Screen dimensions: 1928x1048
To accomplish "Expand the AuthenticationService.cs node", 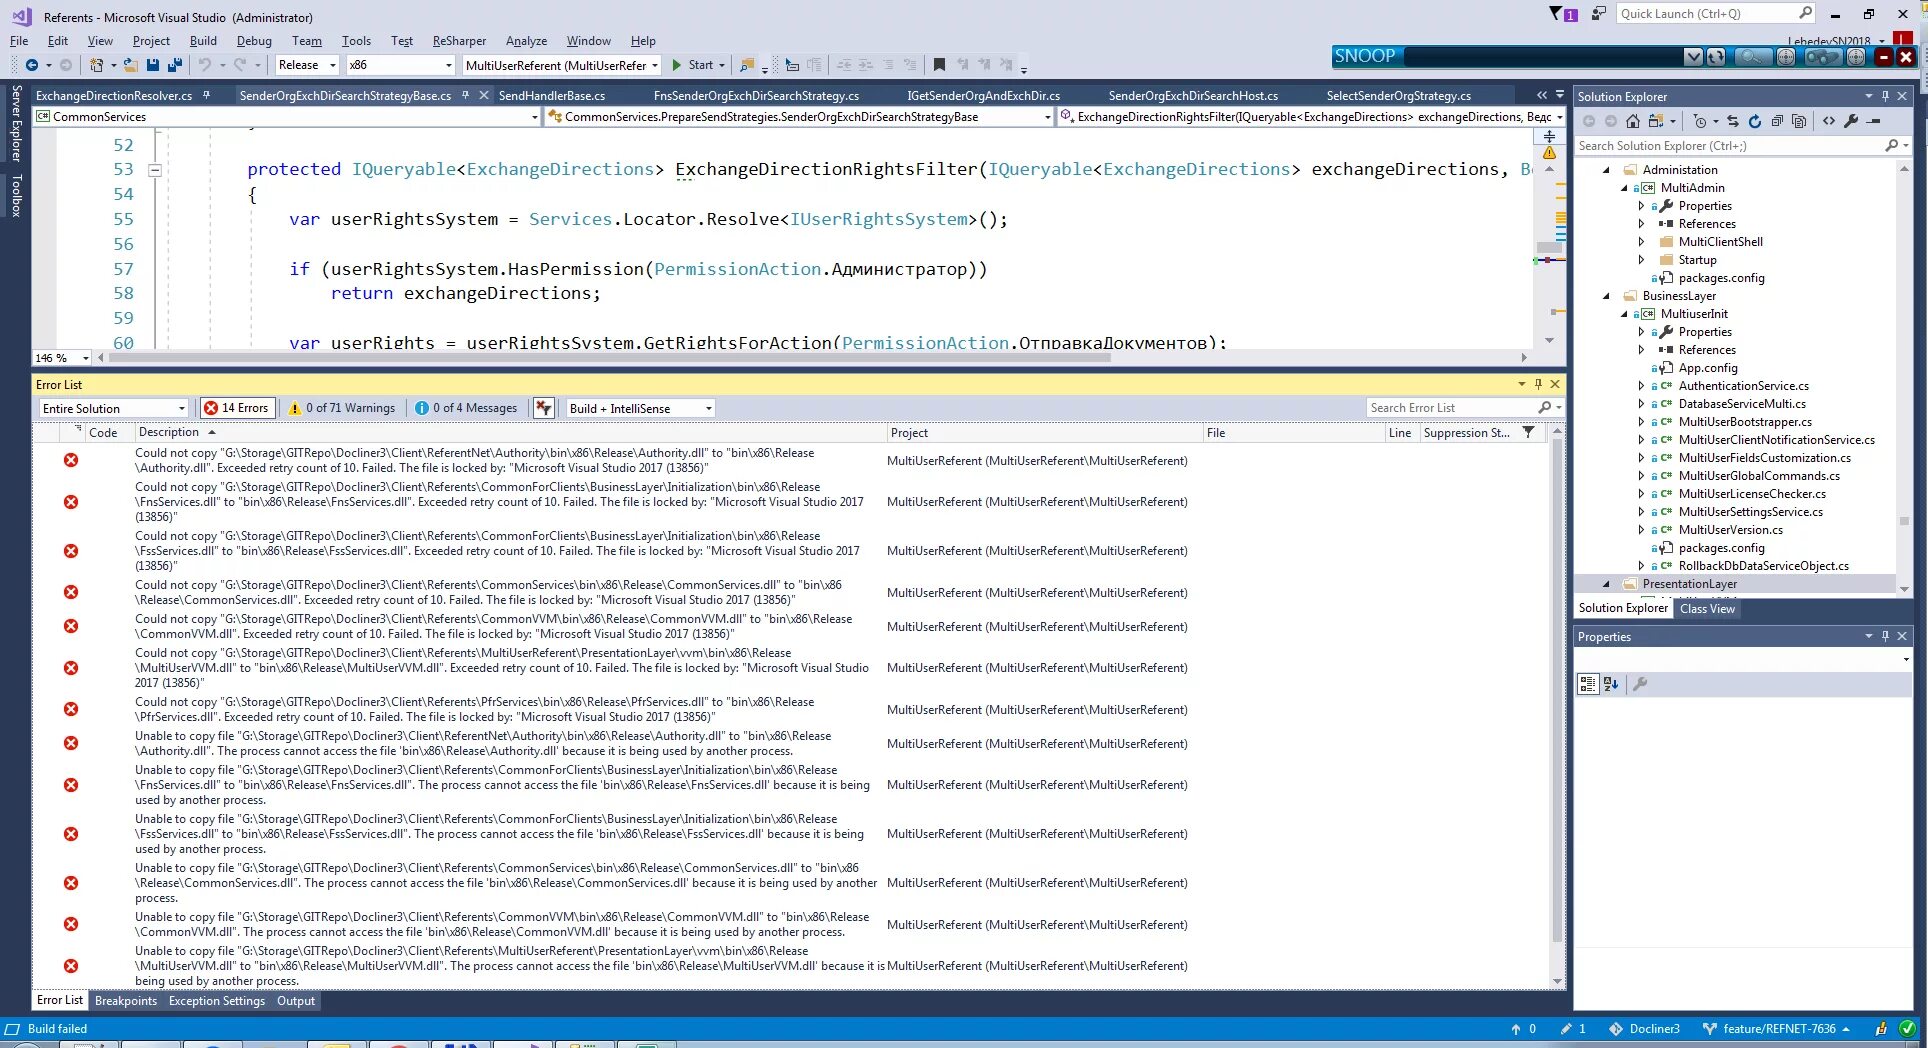I will [1641, 386].
